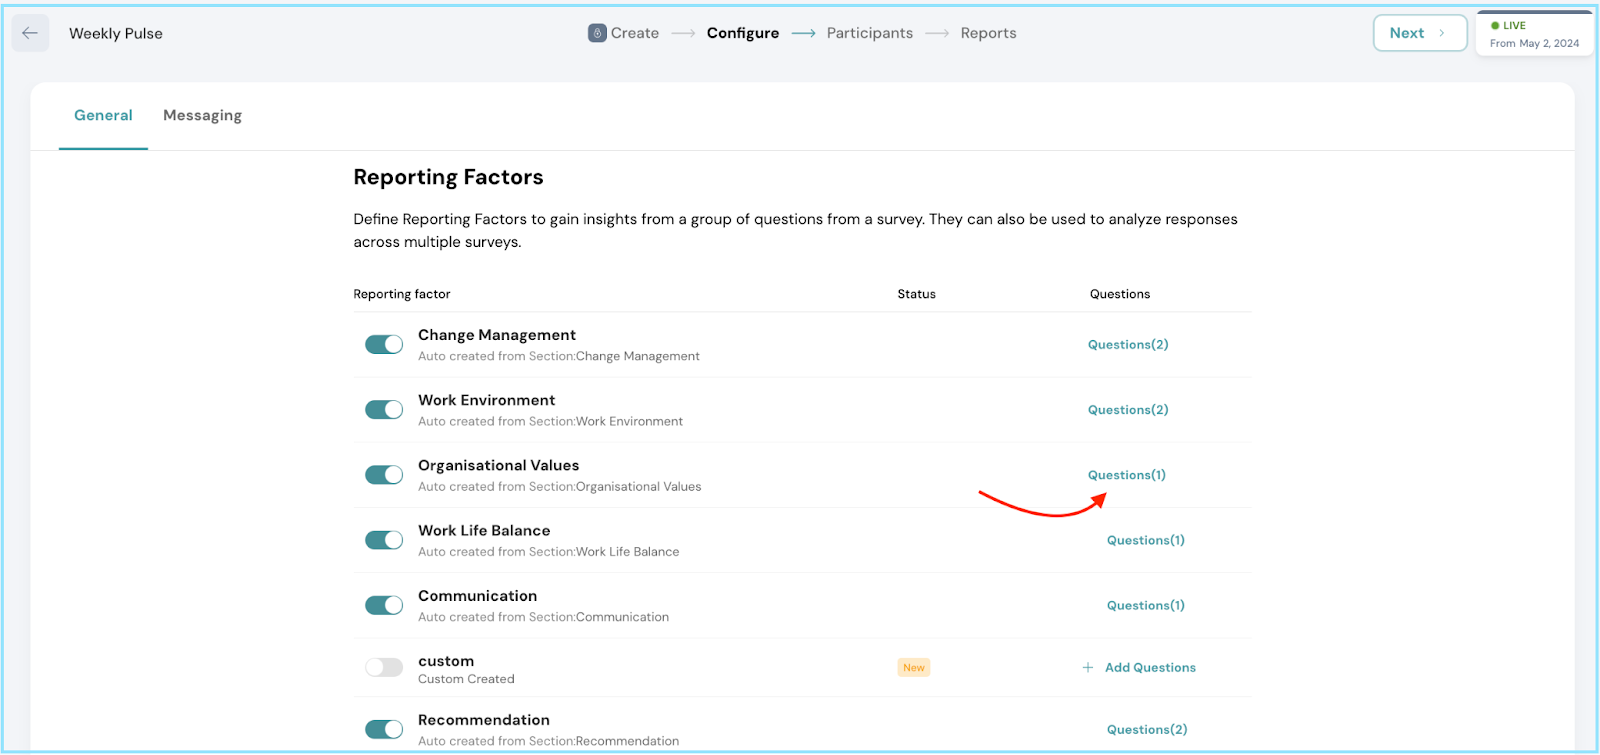This screenshot has width=1600, height=755.
Task: Toggle off Change Management factor
Action: pos(384,344)
